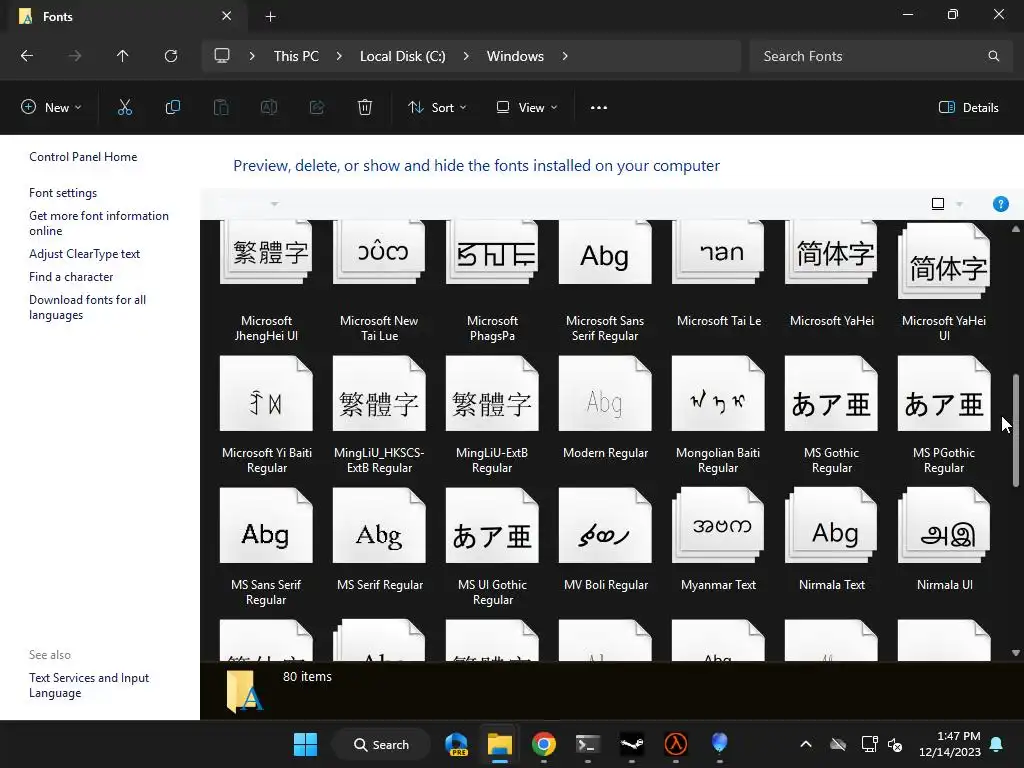Click Download fonts for all languages
The image size is (1024, 768).
pos(88,307)
